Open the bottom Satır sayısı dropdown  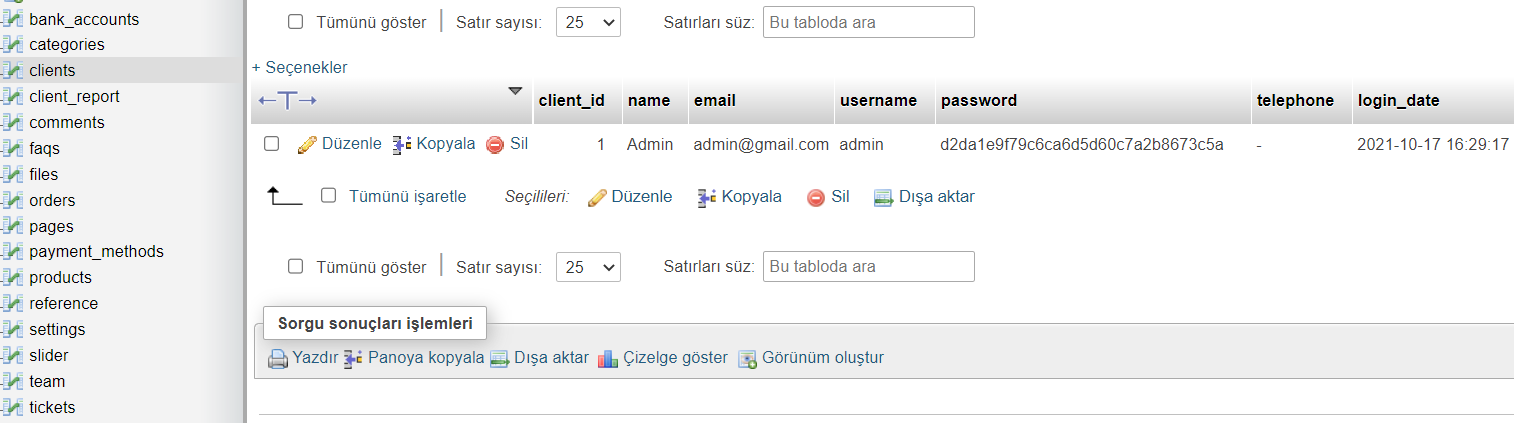pos(588,267)
